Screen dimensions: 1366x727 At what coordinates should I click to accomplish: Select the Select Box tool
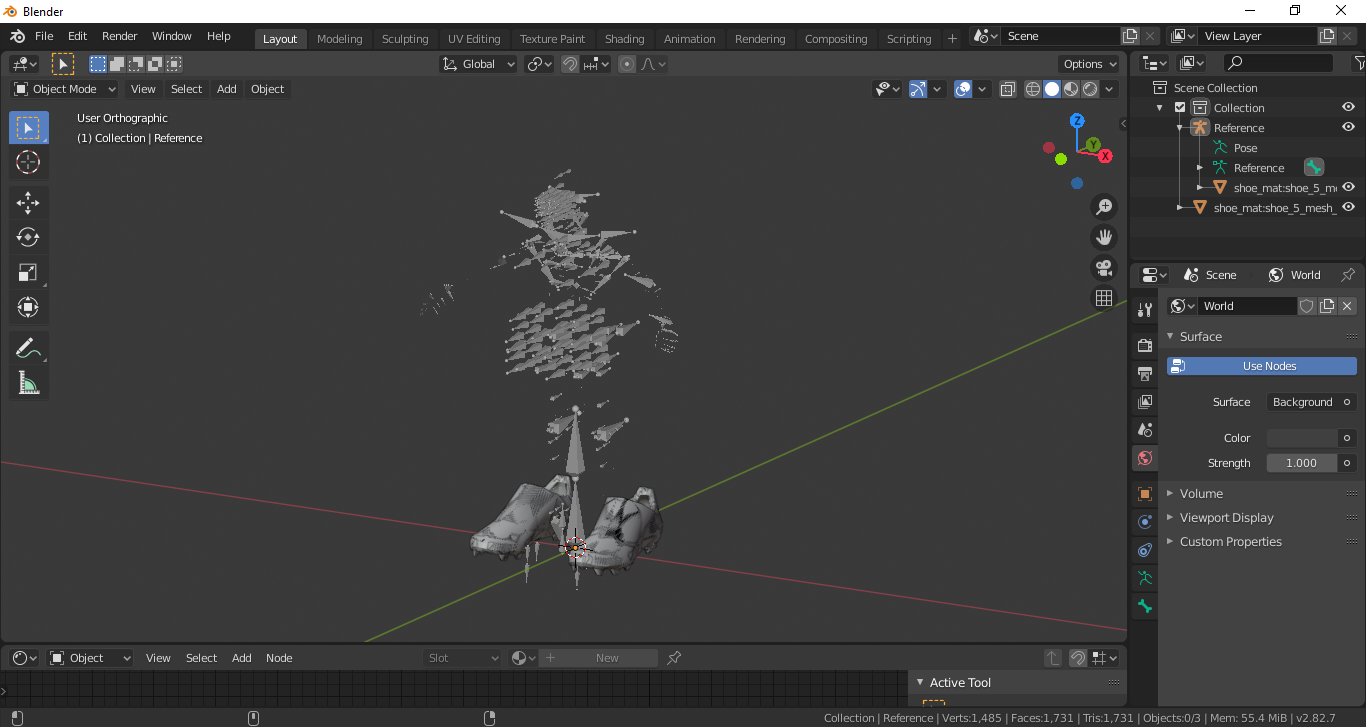click(28, 128)
